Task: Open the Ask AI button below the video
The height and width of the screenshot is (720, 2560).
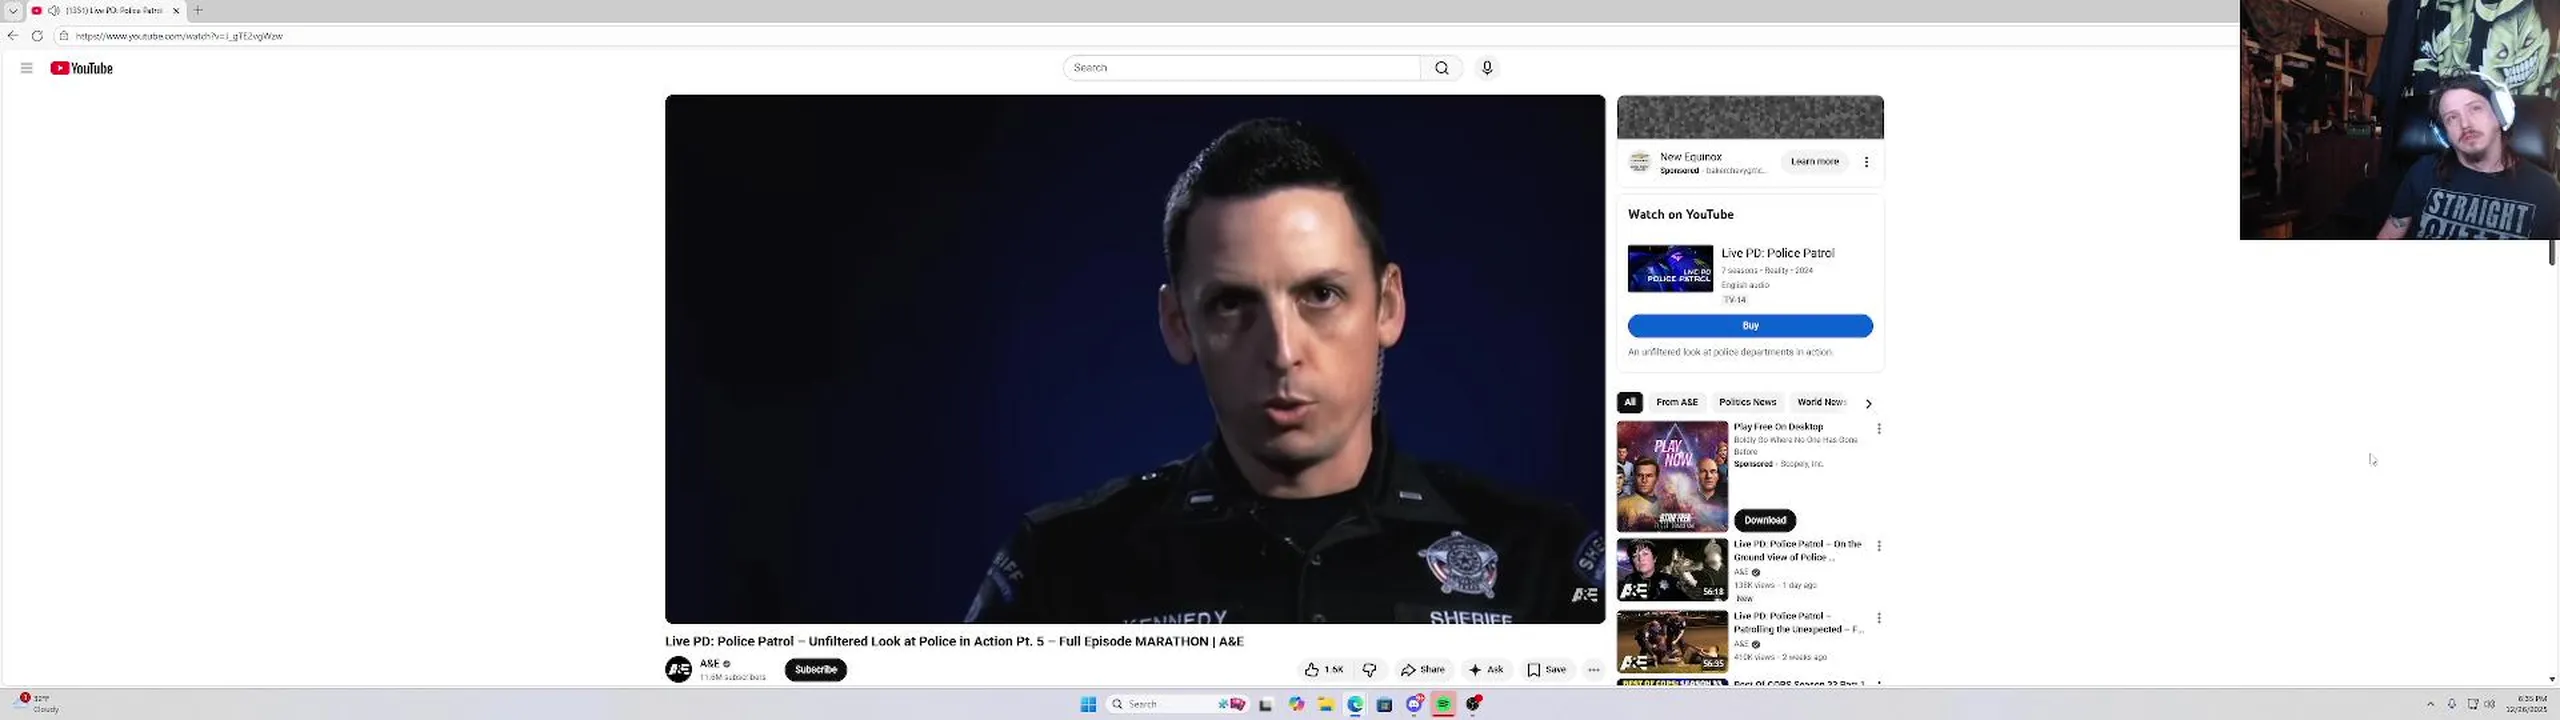Action: click(x=1486, y=670)
